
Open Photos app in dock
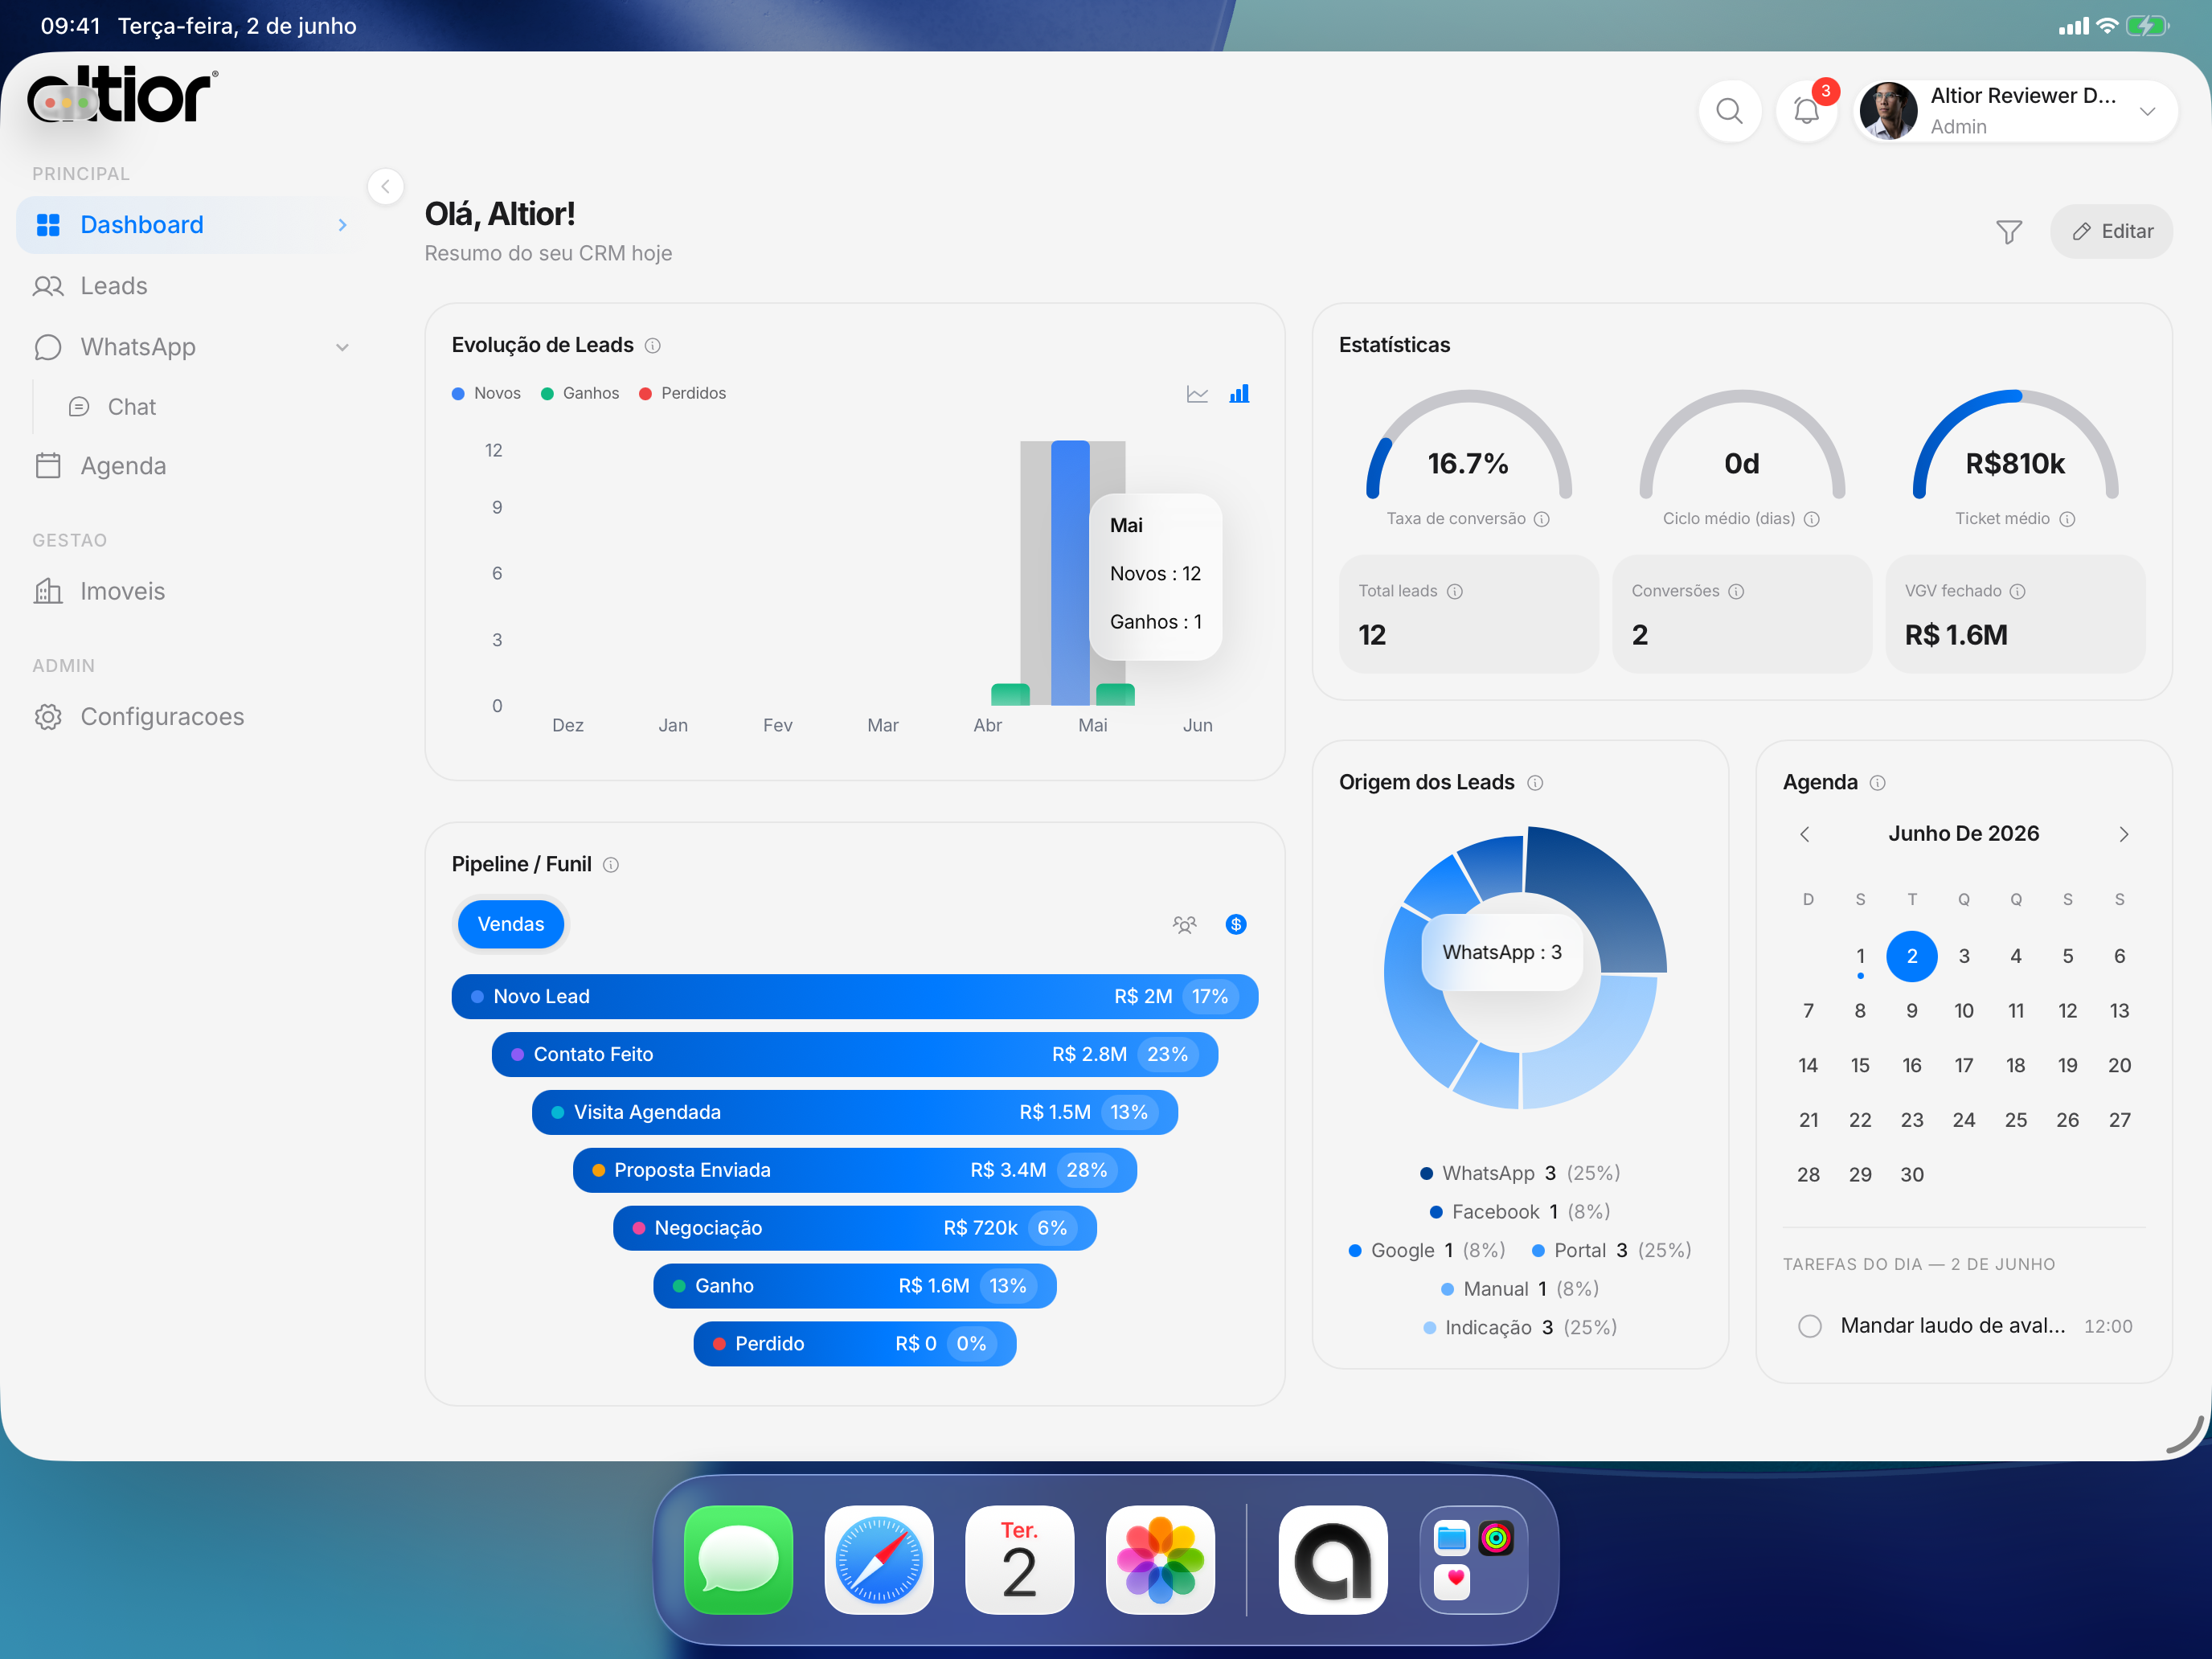coord(1160,1559)
